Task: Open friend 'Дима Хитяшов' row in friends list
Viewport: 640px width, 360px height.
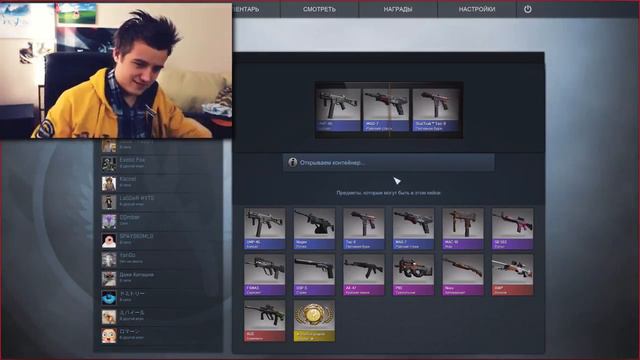Action: coord(159,279)
